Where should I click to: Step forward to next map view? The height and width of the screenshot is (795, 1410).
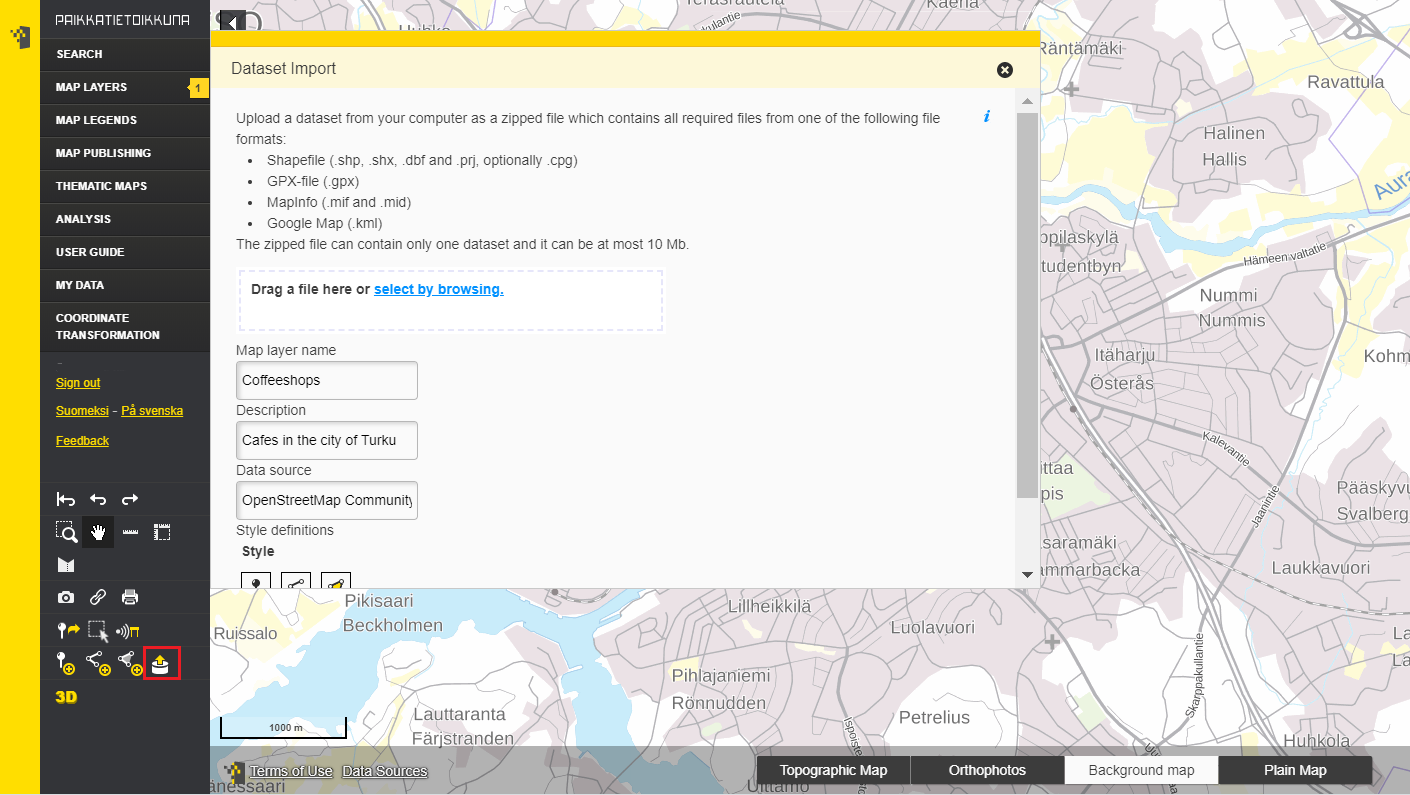(130, 500)
